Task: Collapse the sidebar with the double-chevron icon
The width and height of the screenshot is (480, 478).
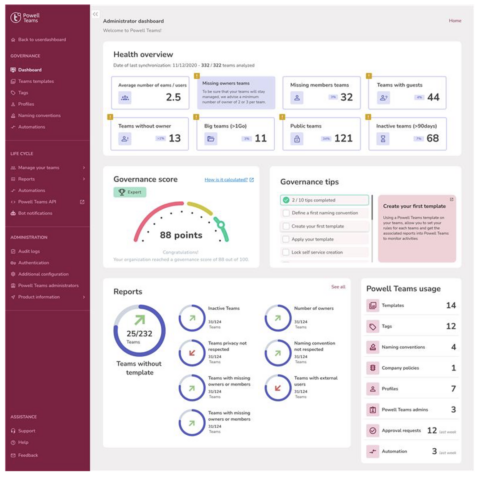Action: pyautogui.click(x=96, y=14)
